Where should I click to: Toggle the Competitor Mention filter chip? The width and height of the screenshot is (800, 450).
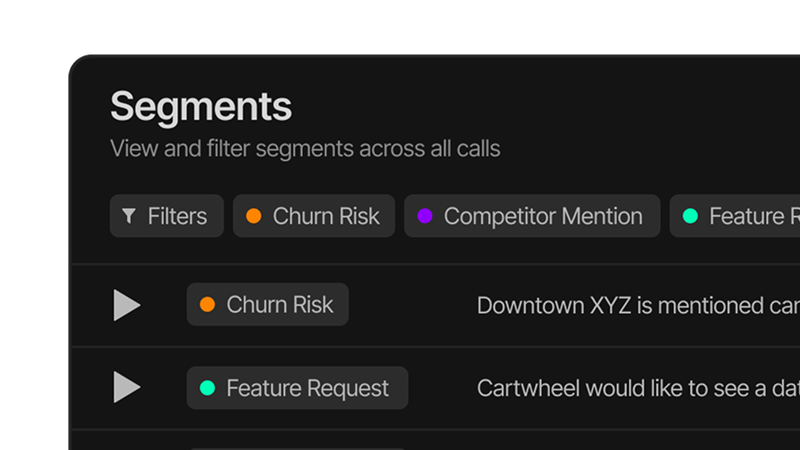(x=532, y=216)
